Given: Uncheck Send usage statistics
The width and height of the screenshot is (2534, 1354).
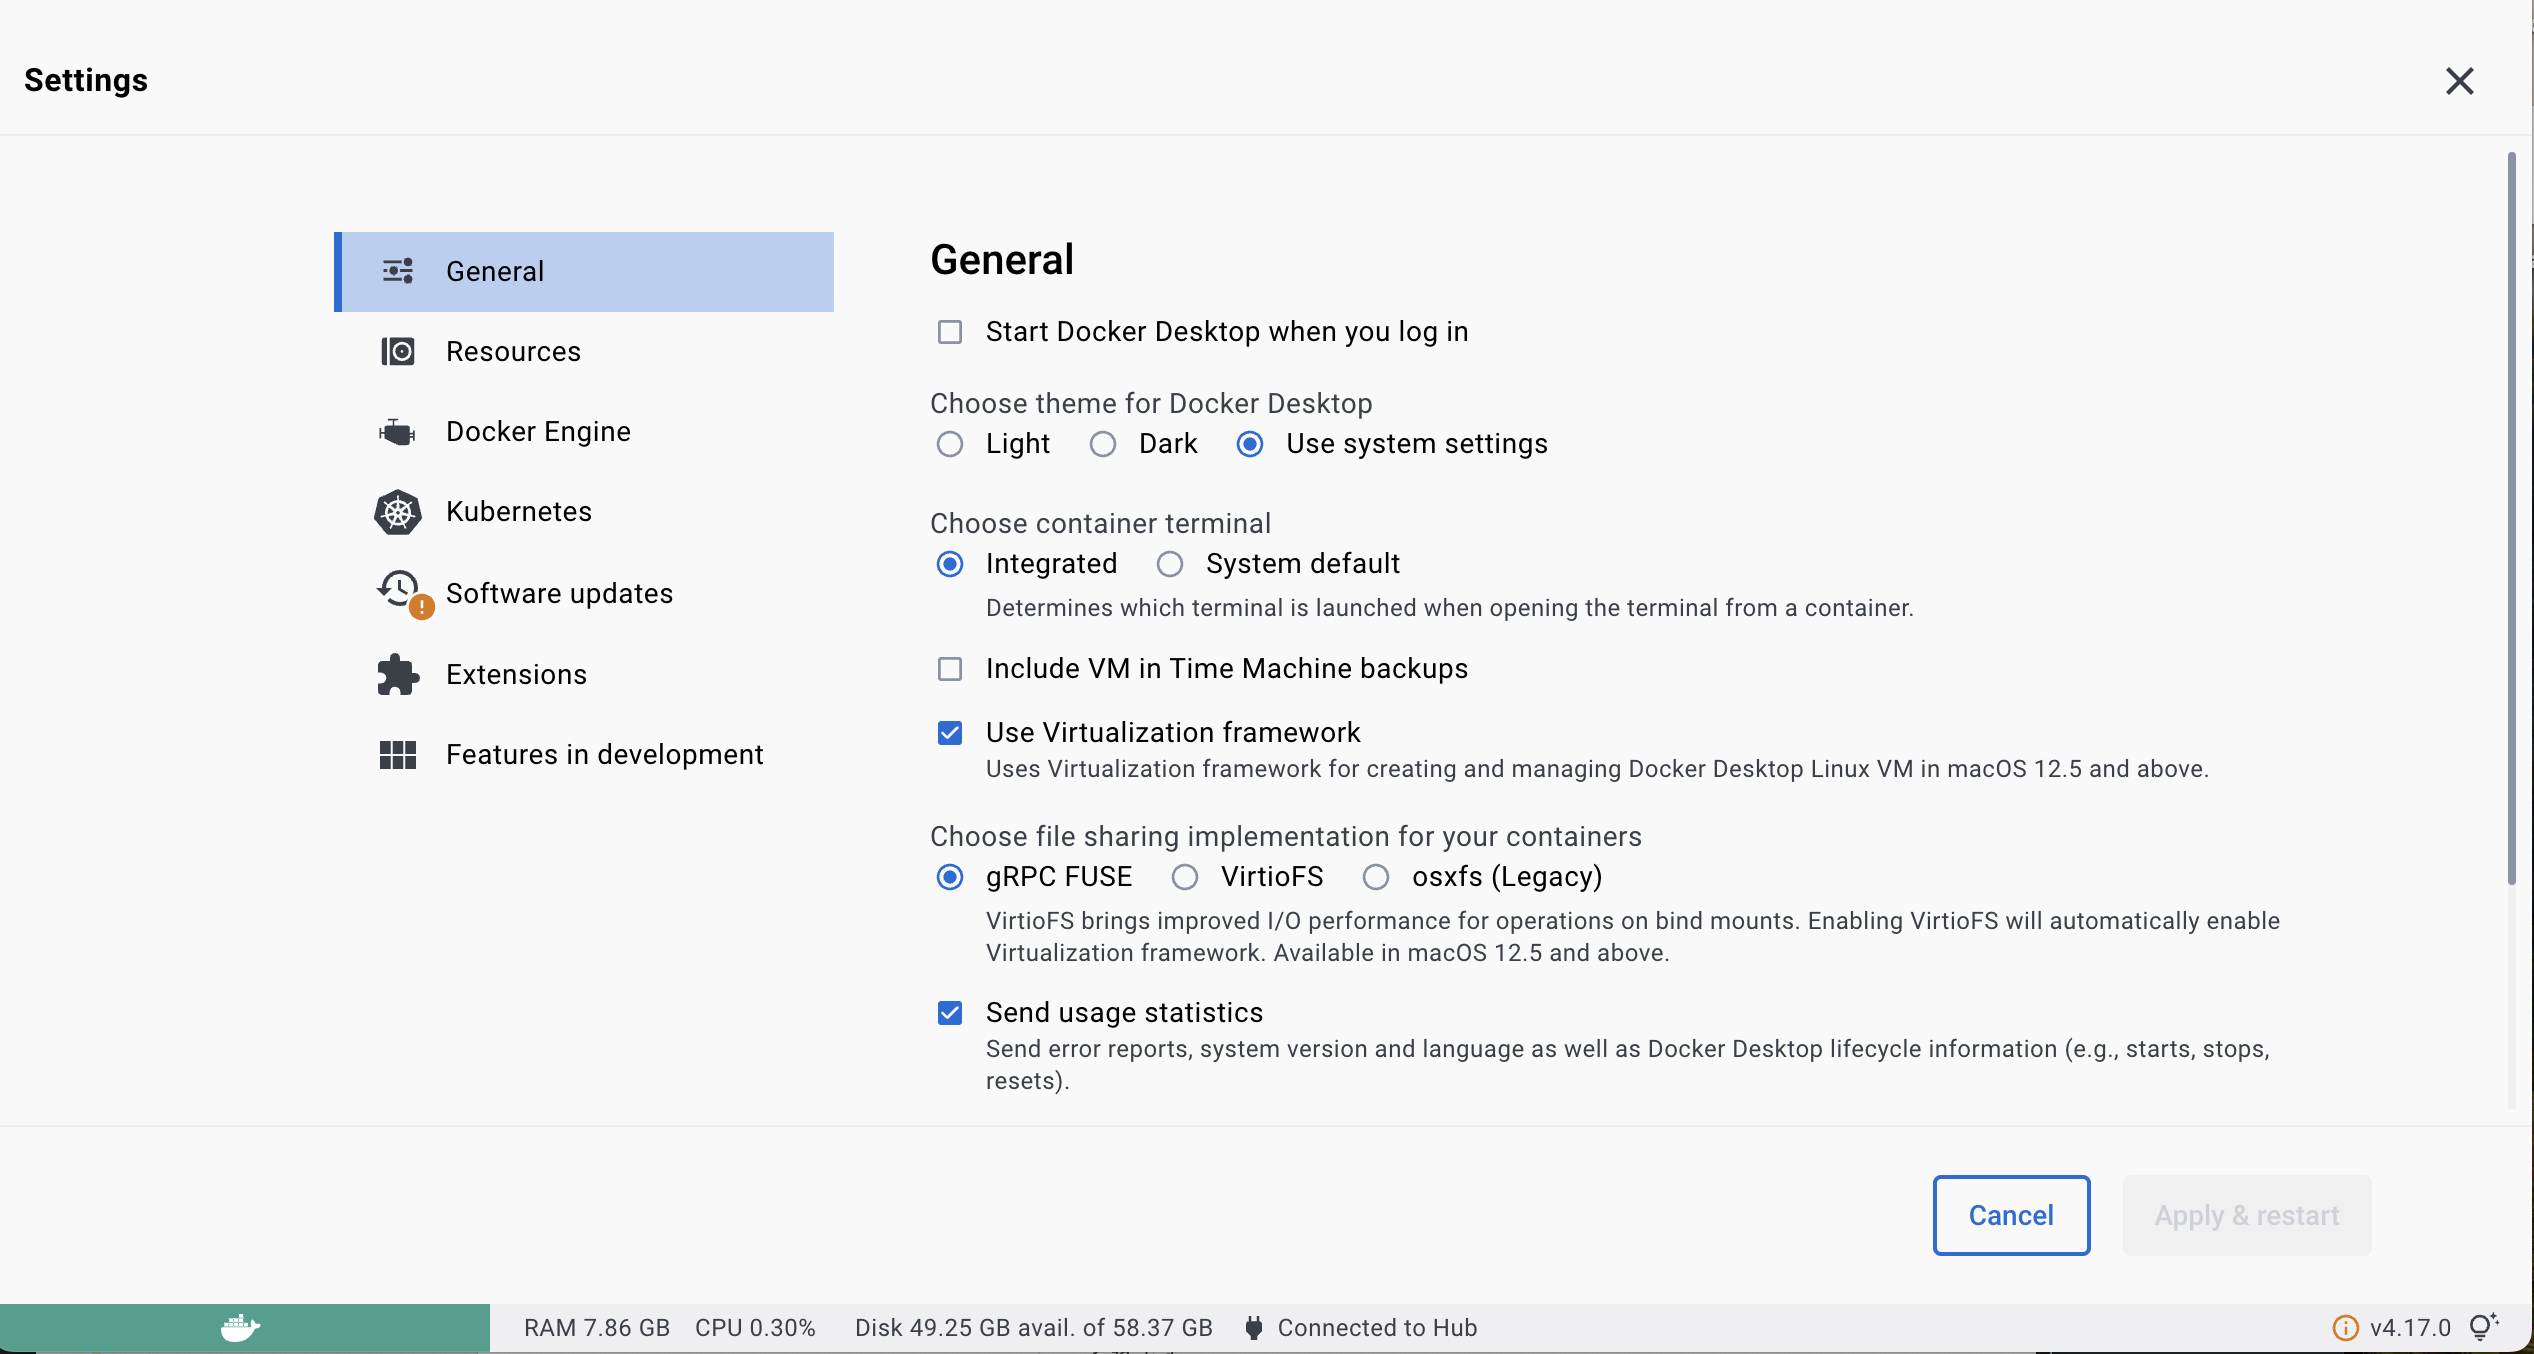Looking at the screenshot, I should (x=950, y=1013).
